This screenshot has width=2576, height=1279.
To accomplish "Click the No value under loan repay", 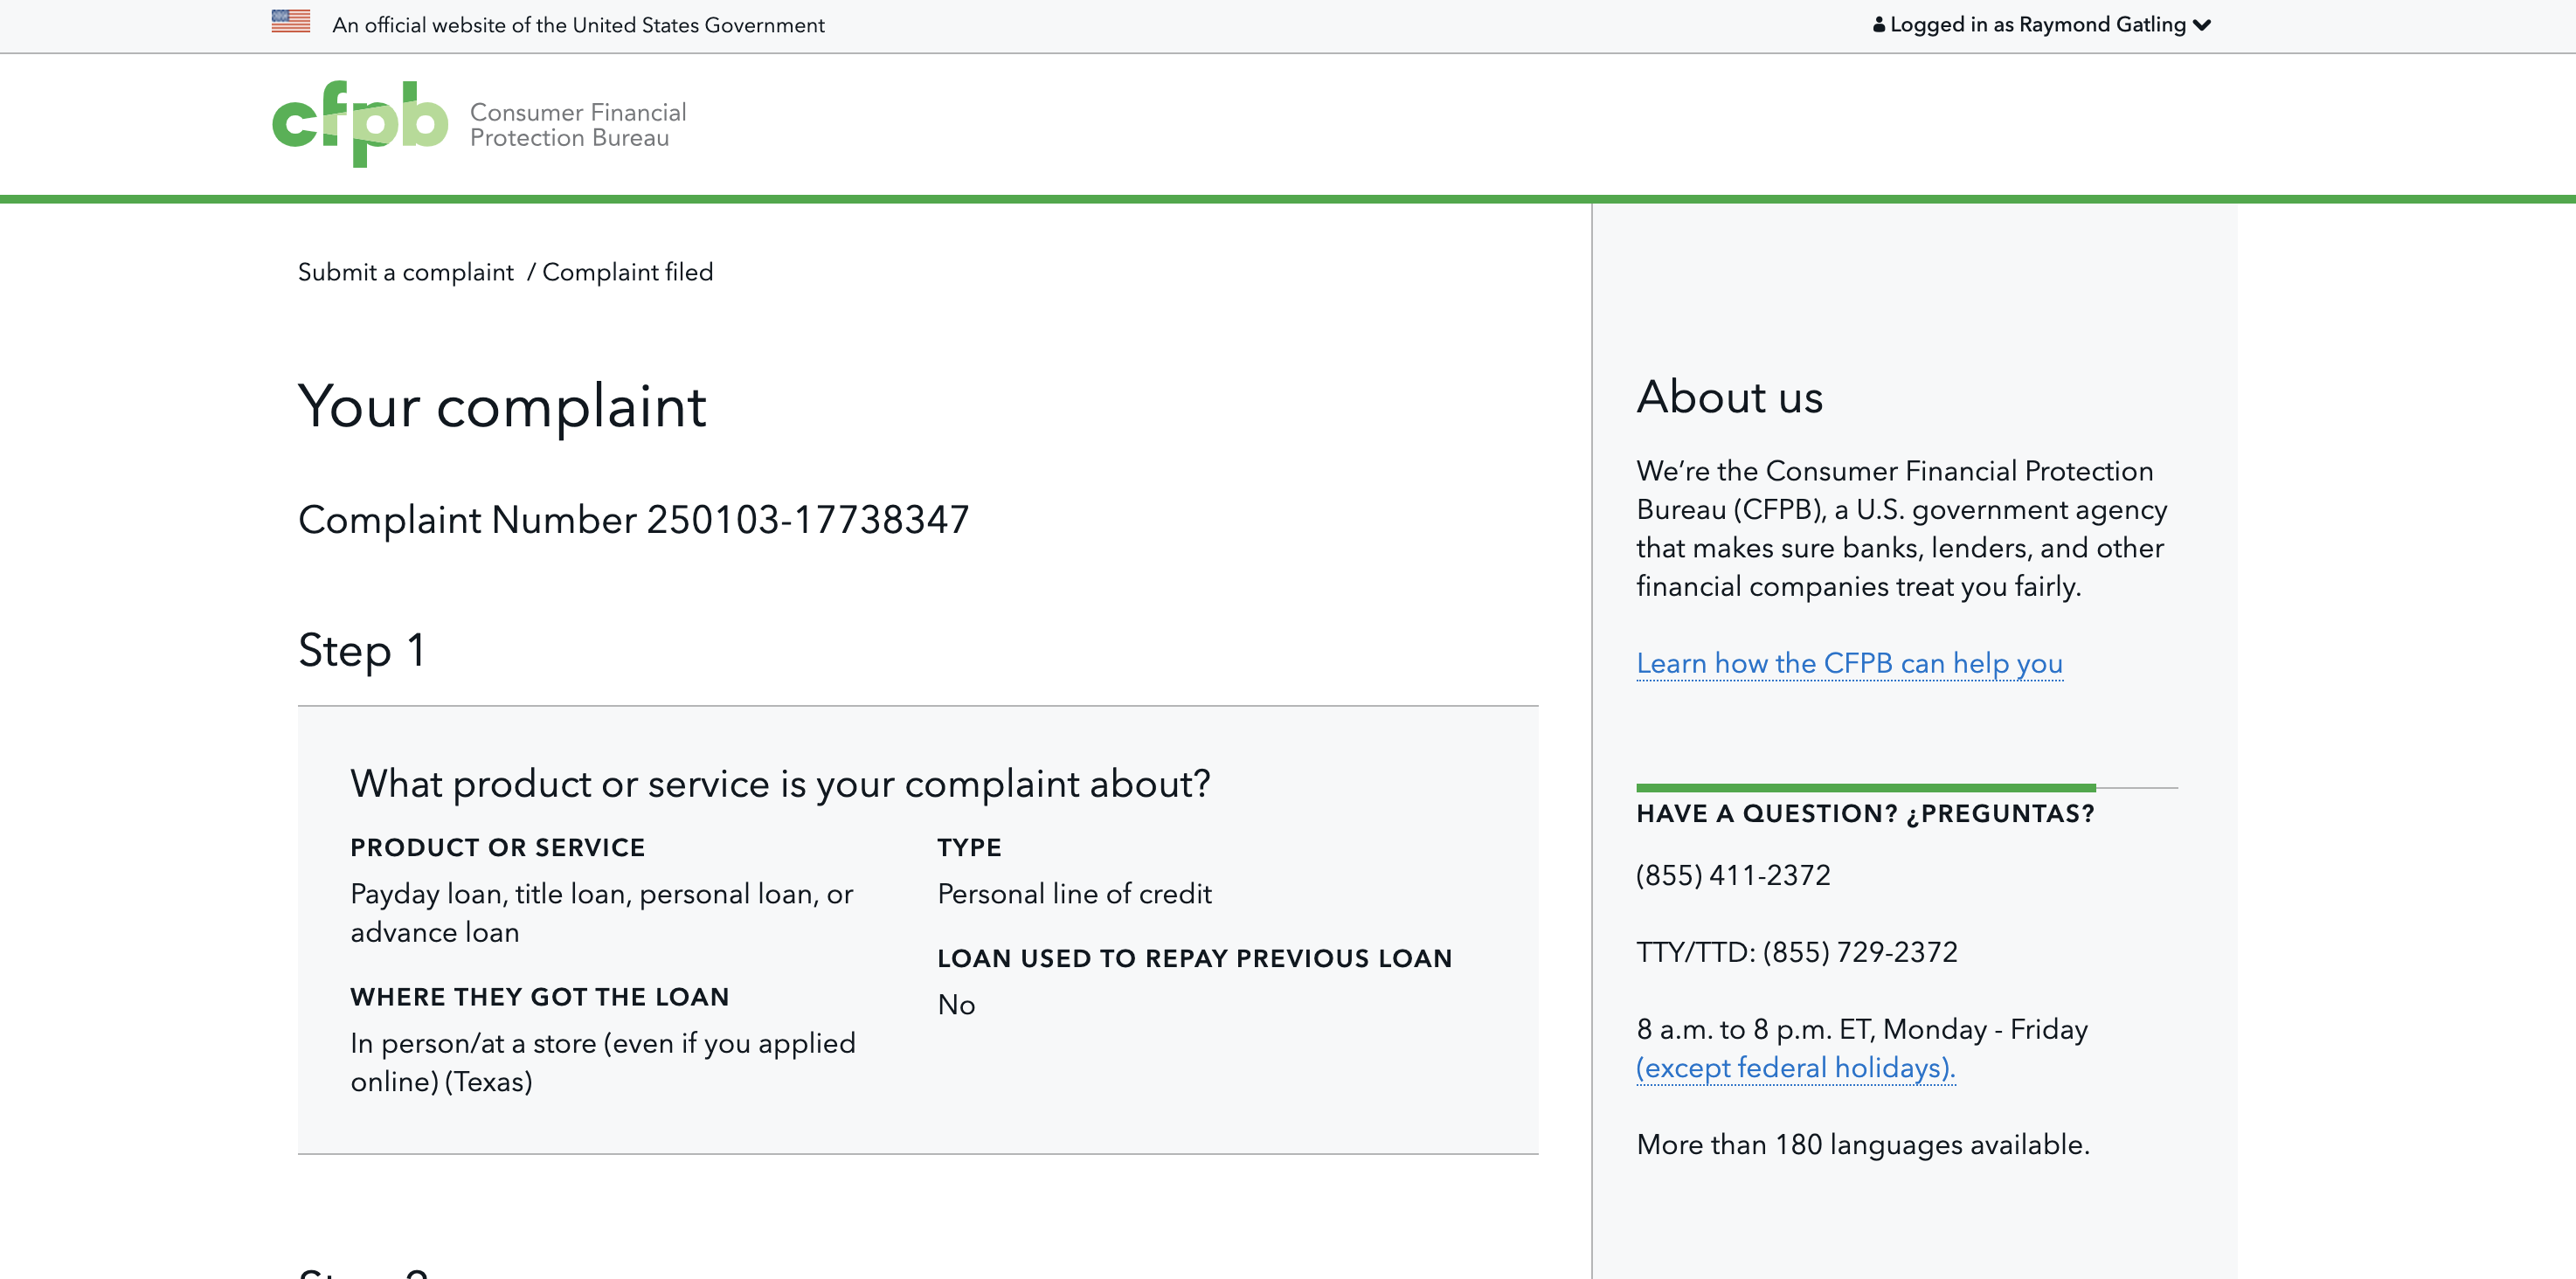I will [956, 1005].
